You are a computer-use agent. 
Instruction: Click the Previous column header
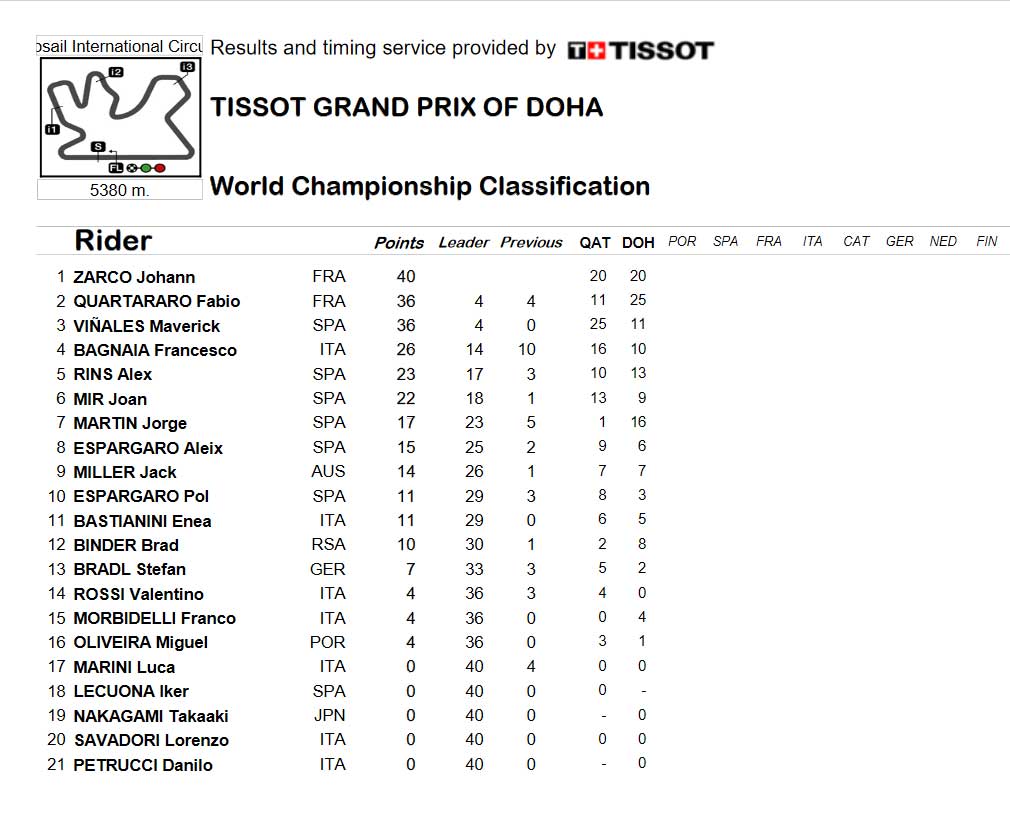531,243
